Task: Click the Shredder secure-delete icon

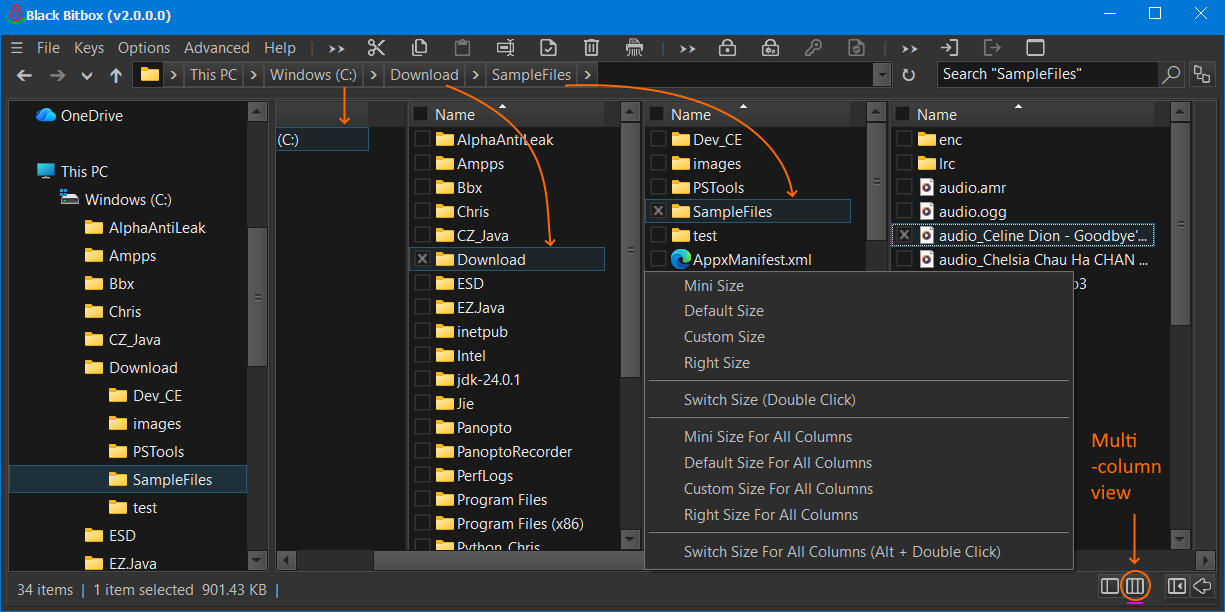Action: click(x=634, y=47)
